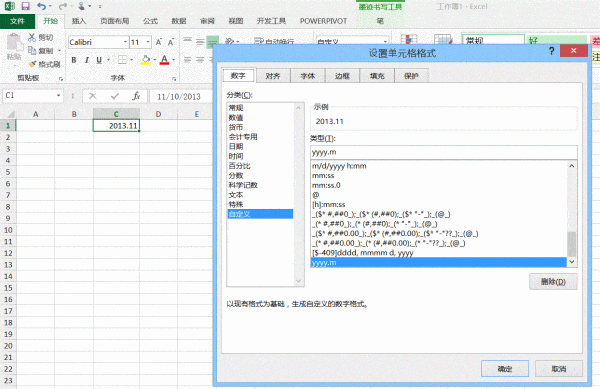600x389 pixels.
Task: Click the center align icon in the bottom alignment row
Action: point(200,60)
